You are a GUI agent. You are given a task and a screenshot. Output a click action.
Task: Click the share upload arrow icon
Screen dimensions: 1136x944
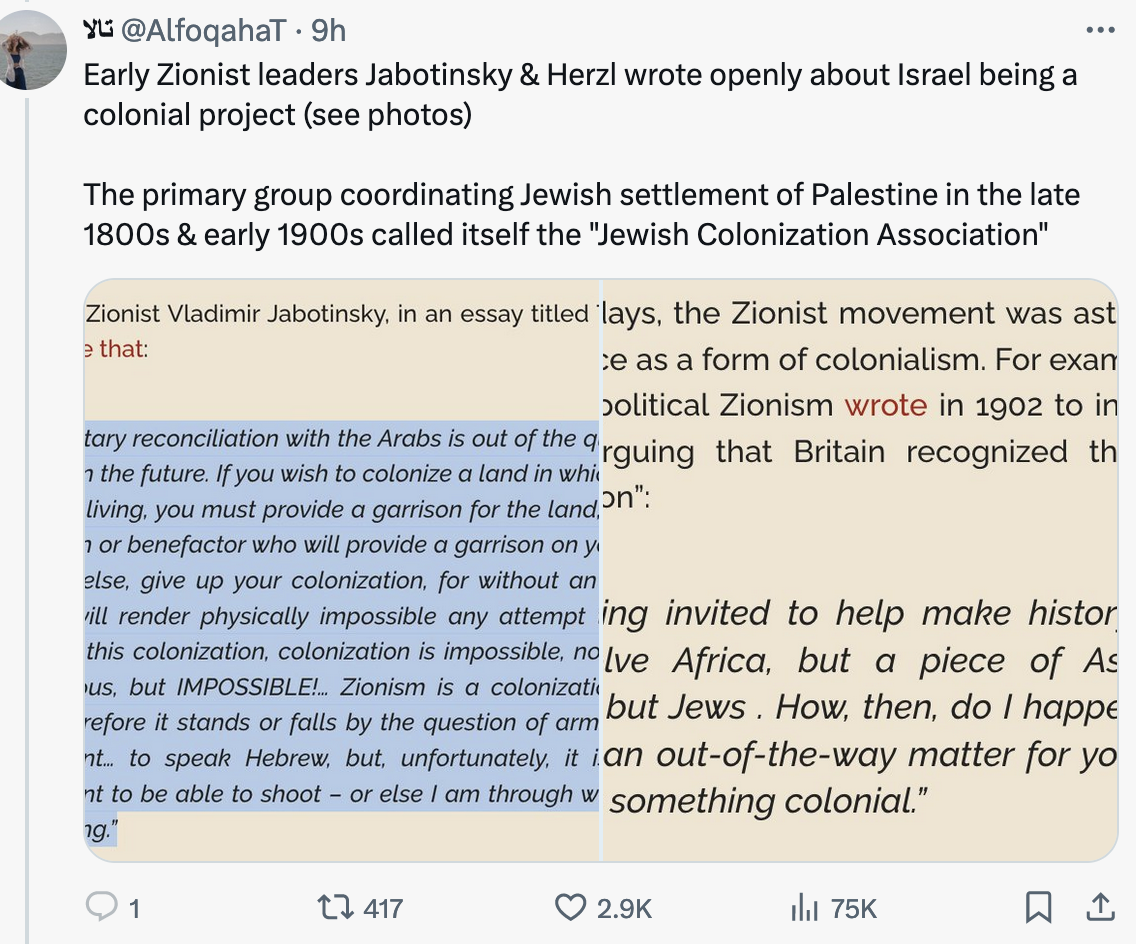pos(1100,907)
